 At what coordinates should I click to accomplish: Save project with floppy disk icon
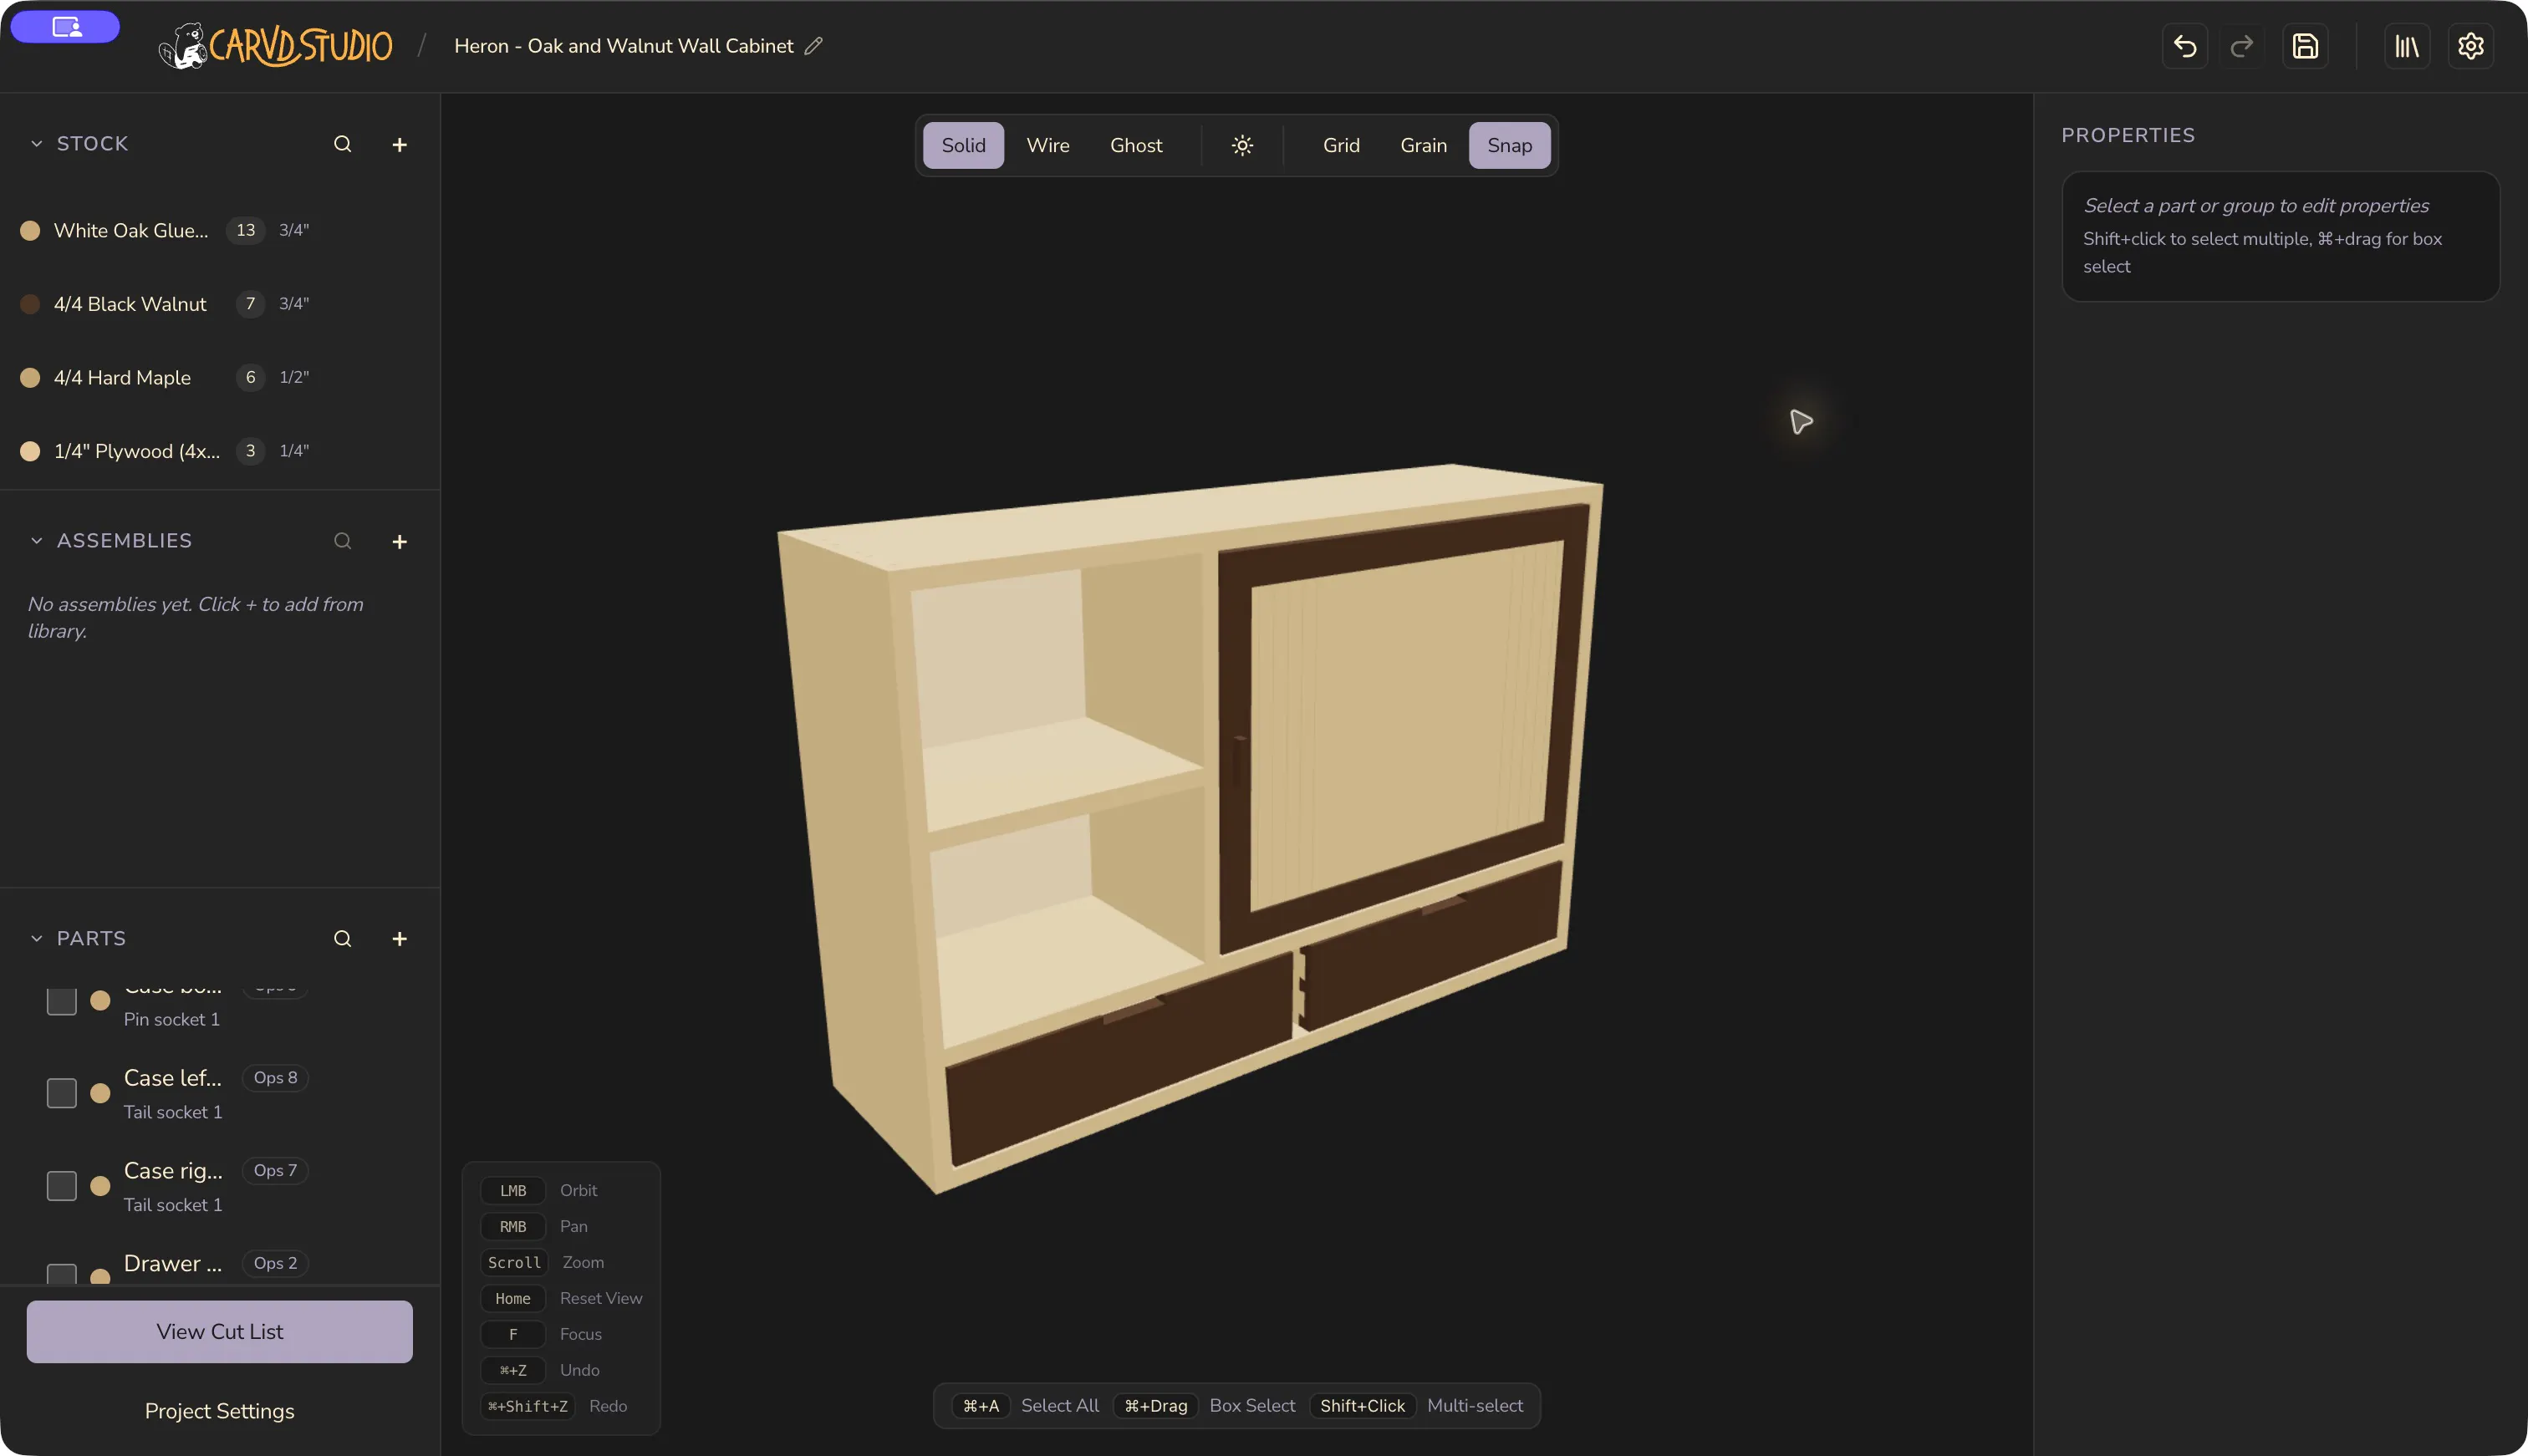tap(2305, 46)
